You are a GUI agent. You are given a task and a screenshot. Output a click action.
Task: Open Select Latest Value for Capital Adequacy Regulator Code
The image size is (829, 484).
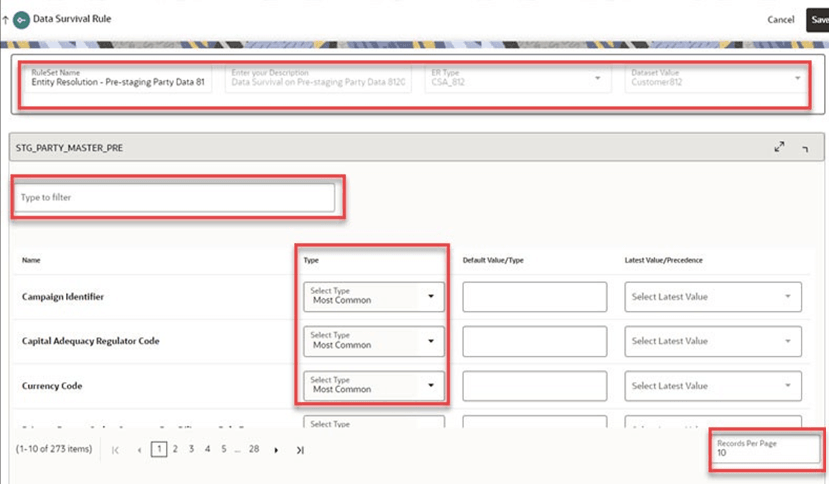713,341
